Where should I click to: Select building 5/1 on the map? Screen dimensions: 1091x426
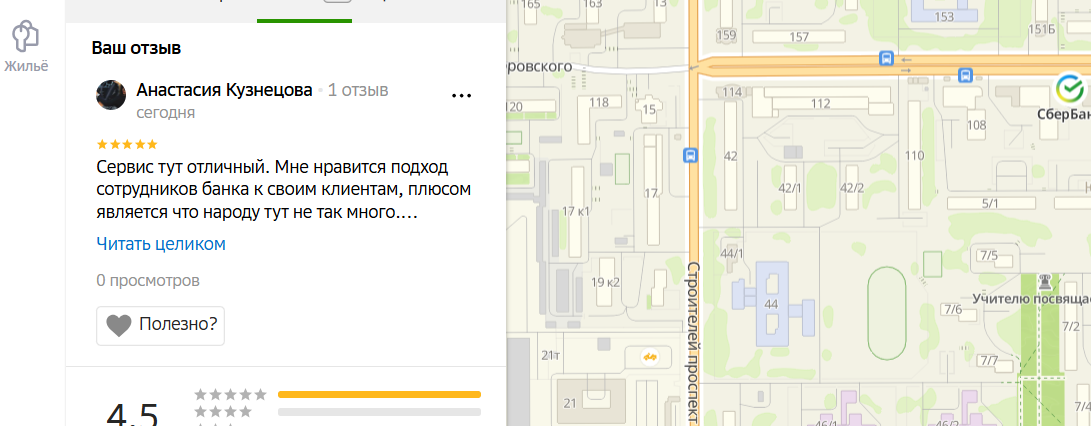[x=990, y=203]
